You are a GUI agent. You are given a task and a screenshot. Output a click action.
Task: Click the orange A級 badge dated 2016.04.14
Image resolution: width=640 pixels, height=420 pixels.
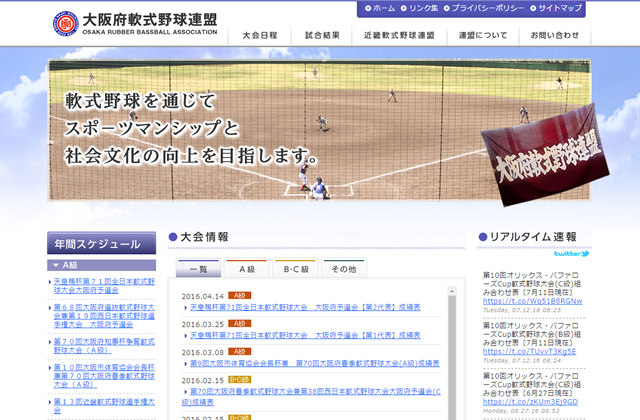[x=239, y=296]
